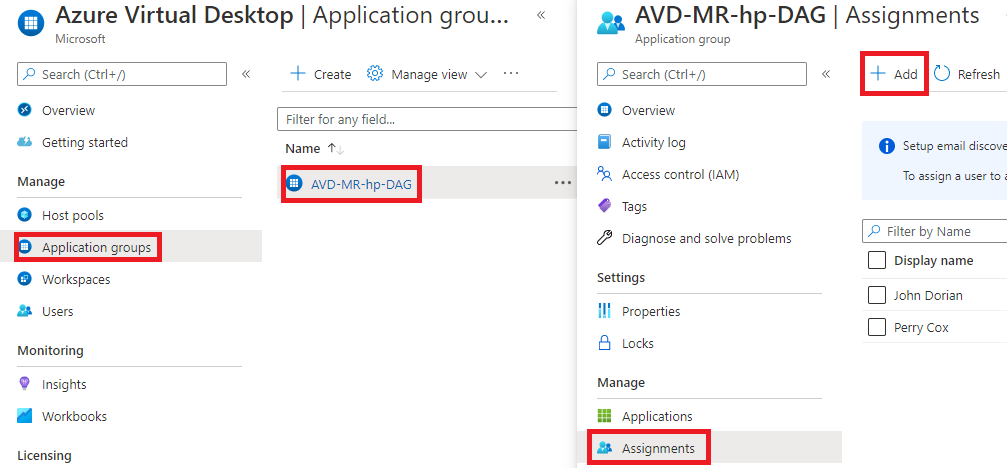Click the Access control people icon

coord(604,173)
